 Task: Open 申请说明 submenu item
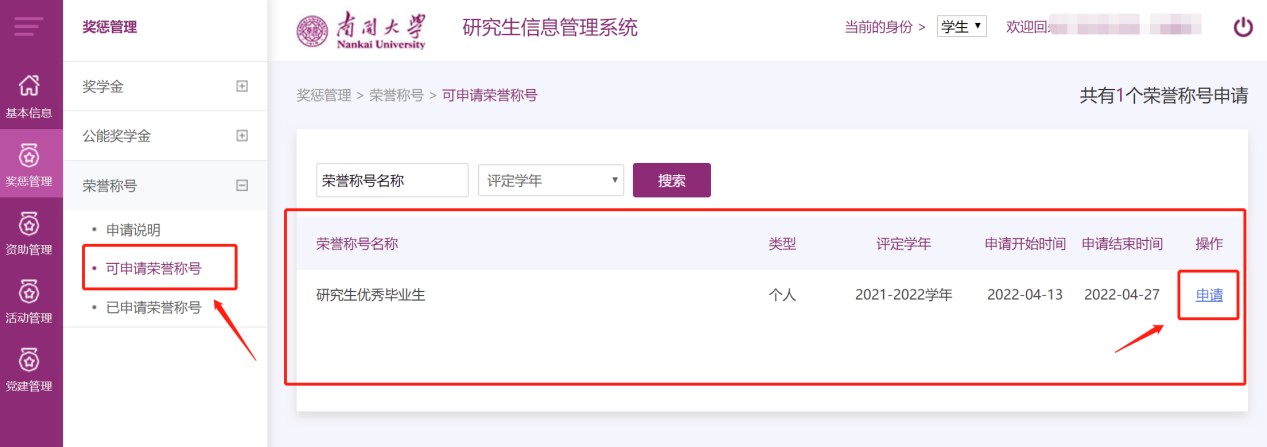click(x=133, y=230)
